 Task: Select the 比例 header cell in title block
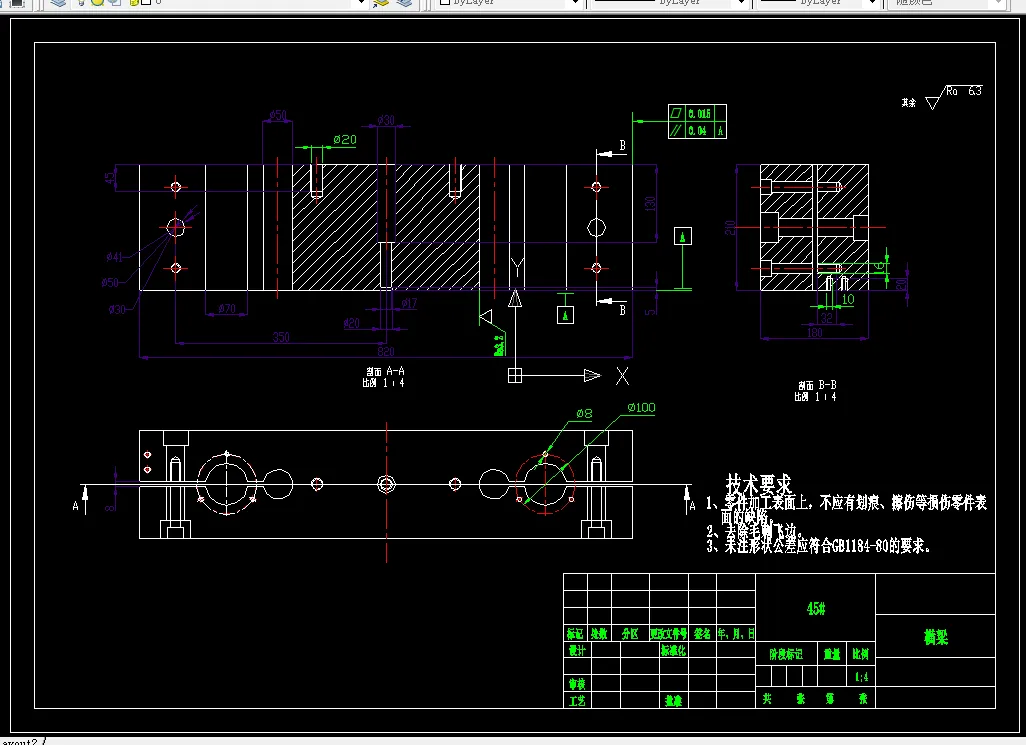point(860,654)
